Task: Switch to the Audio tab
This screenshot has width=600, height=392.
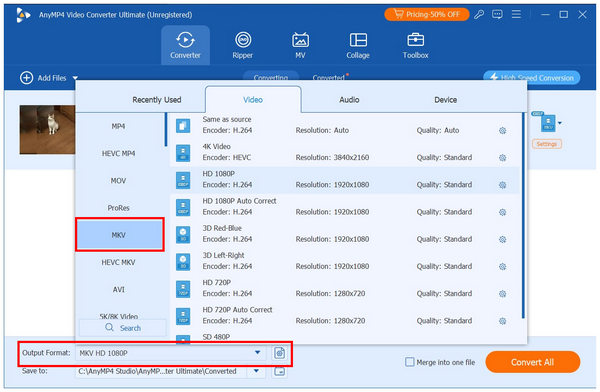Action: pyautogui.click(x=349, y=100)
